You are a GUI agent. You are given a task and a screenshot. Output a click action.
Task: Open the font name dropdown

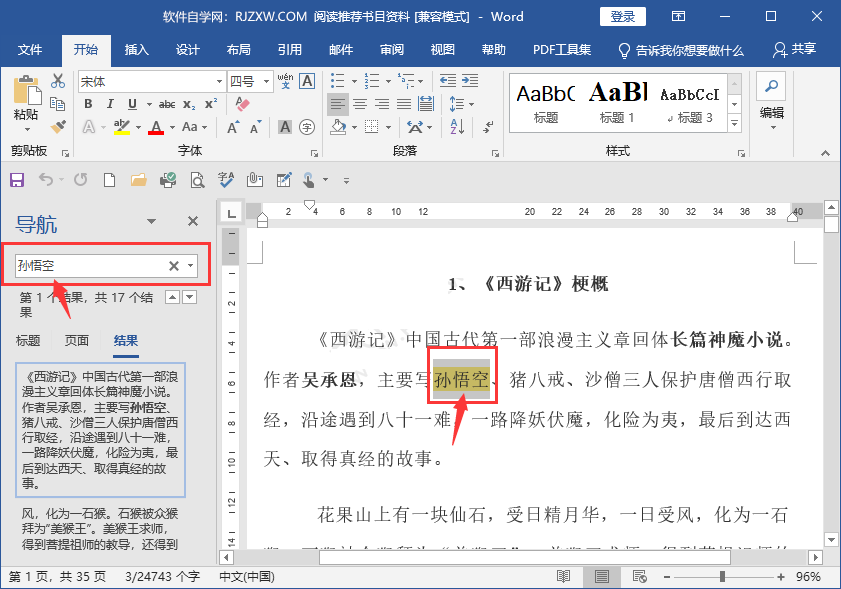click(x=219, y=82)
